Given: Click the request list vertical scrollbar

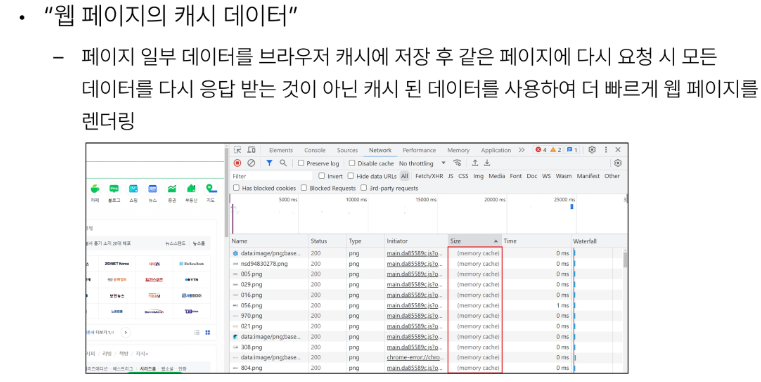Looking at the screenshot, I should 625,260.
